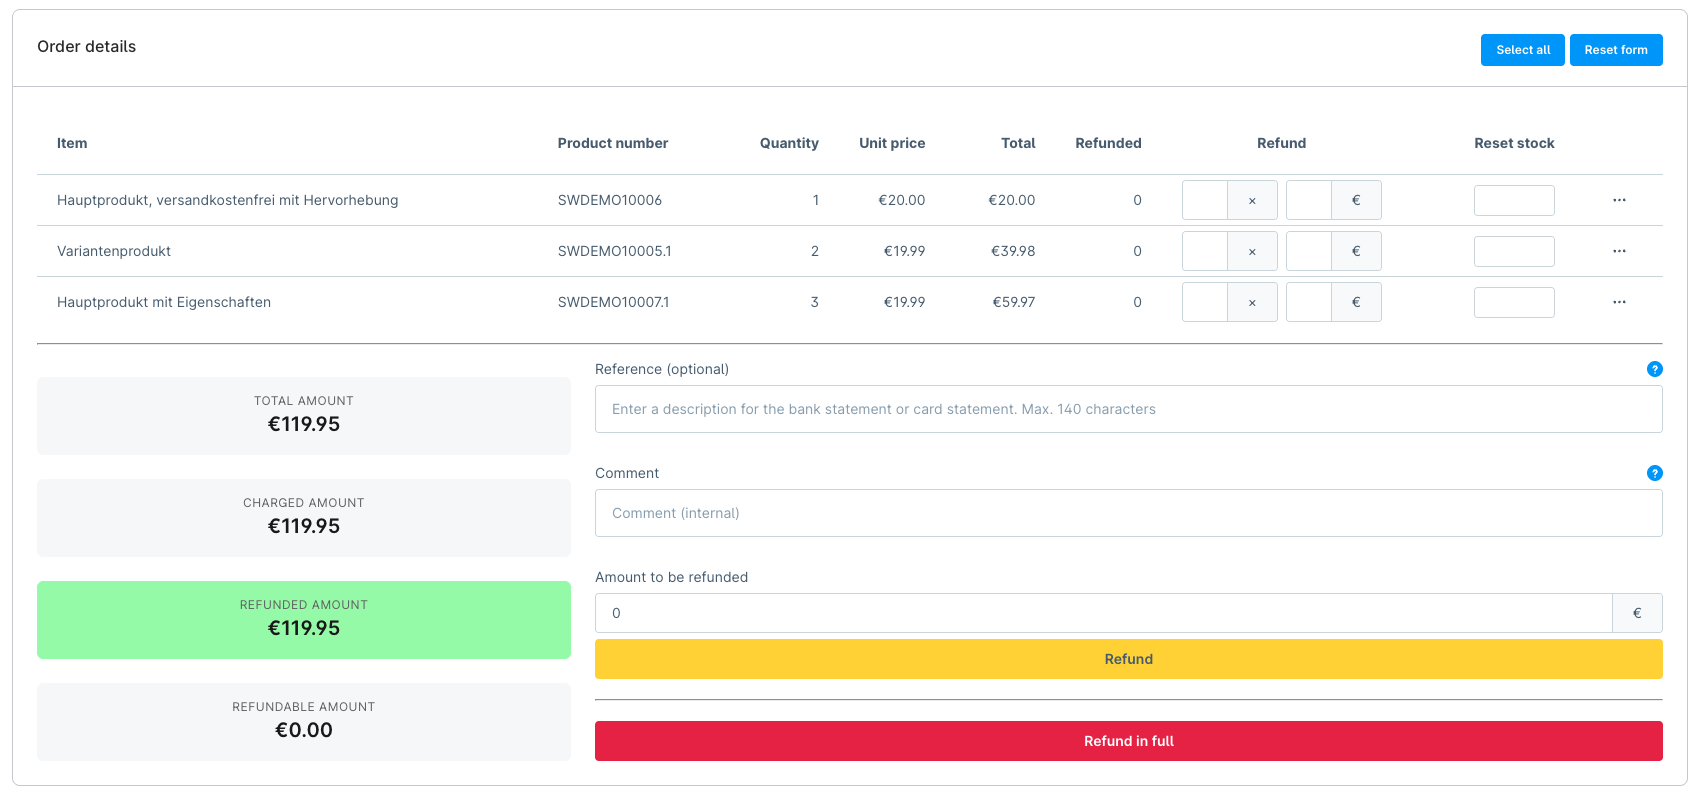
Task: Click the × quantity addon for Variantenprodukt
Action: (x=1252, y=251)
